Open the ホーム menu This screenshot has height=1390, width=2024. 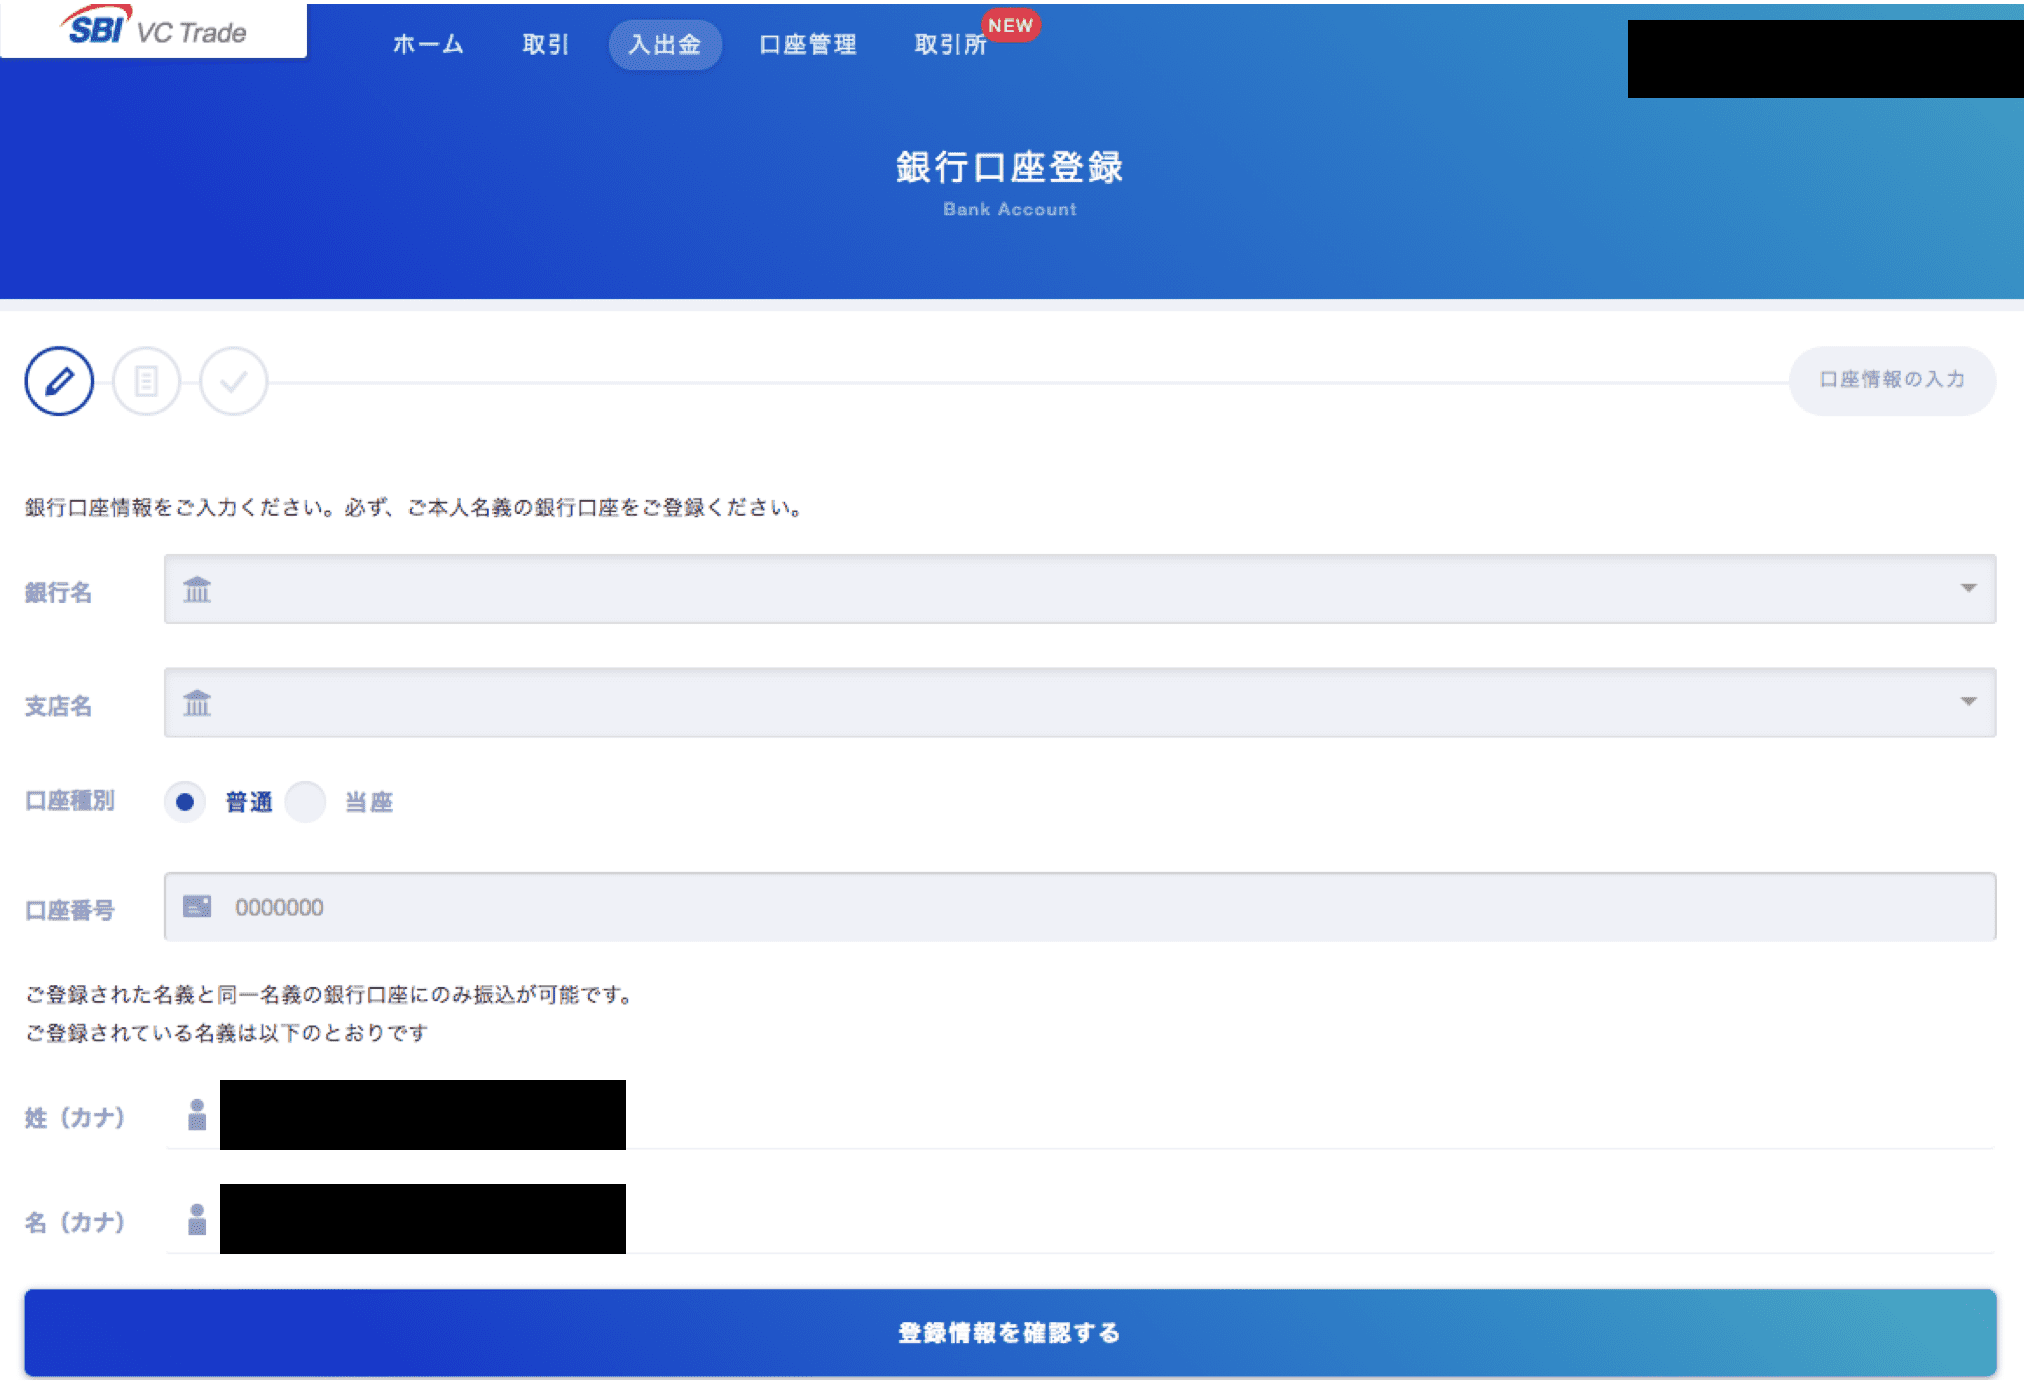[428, 45]
